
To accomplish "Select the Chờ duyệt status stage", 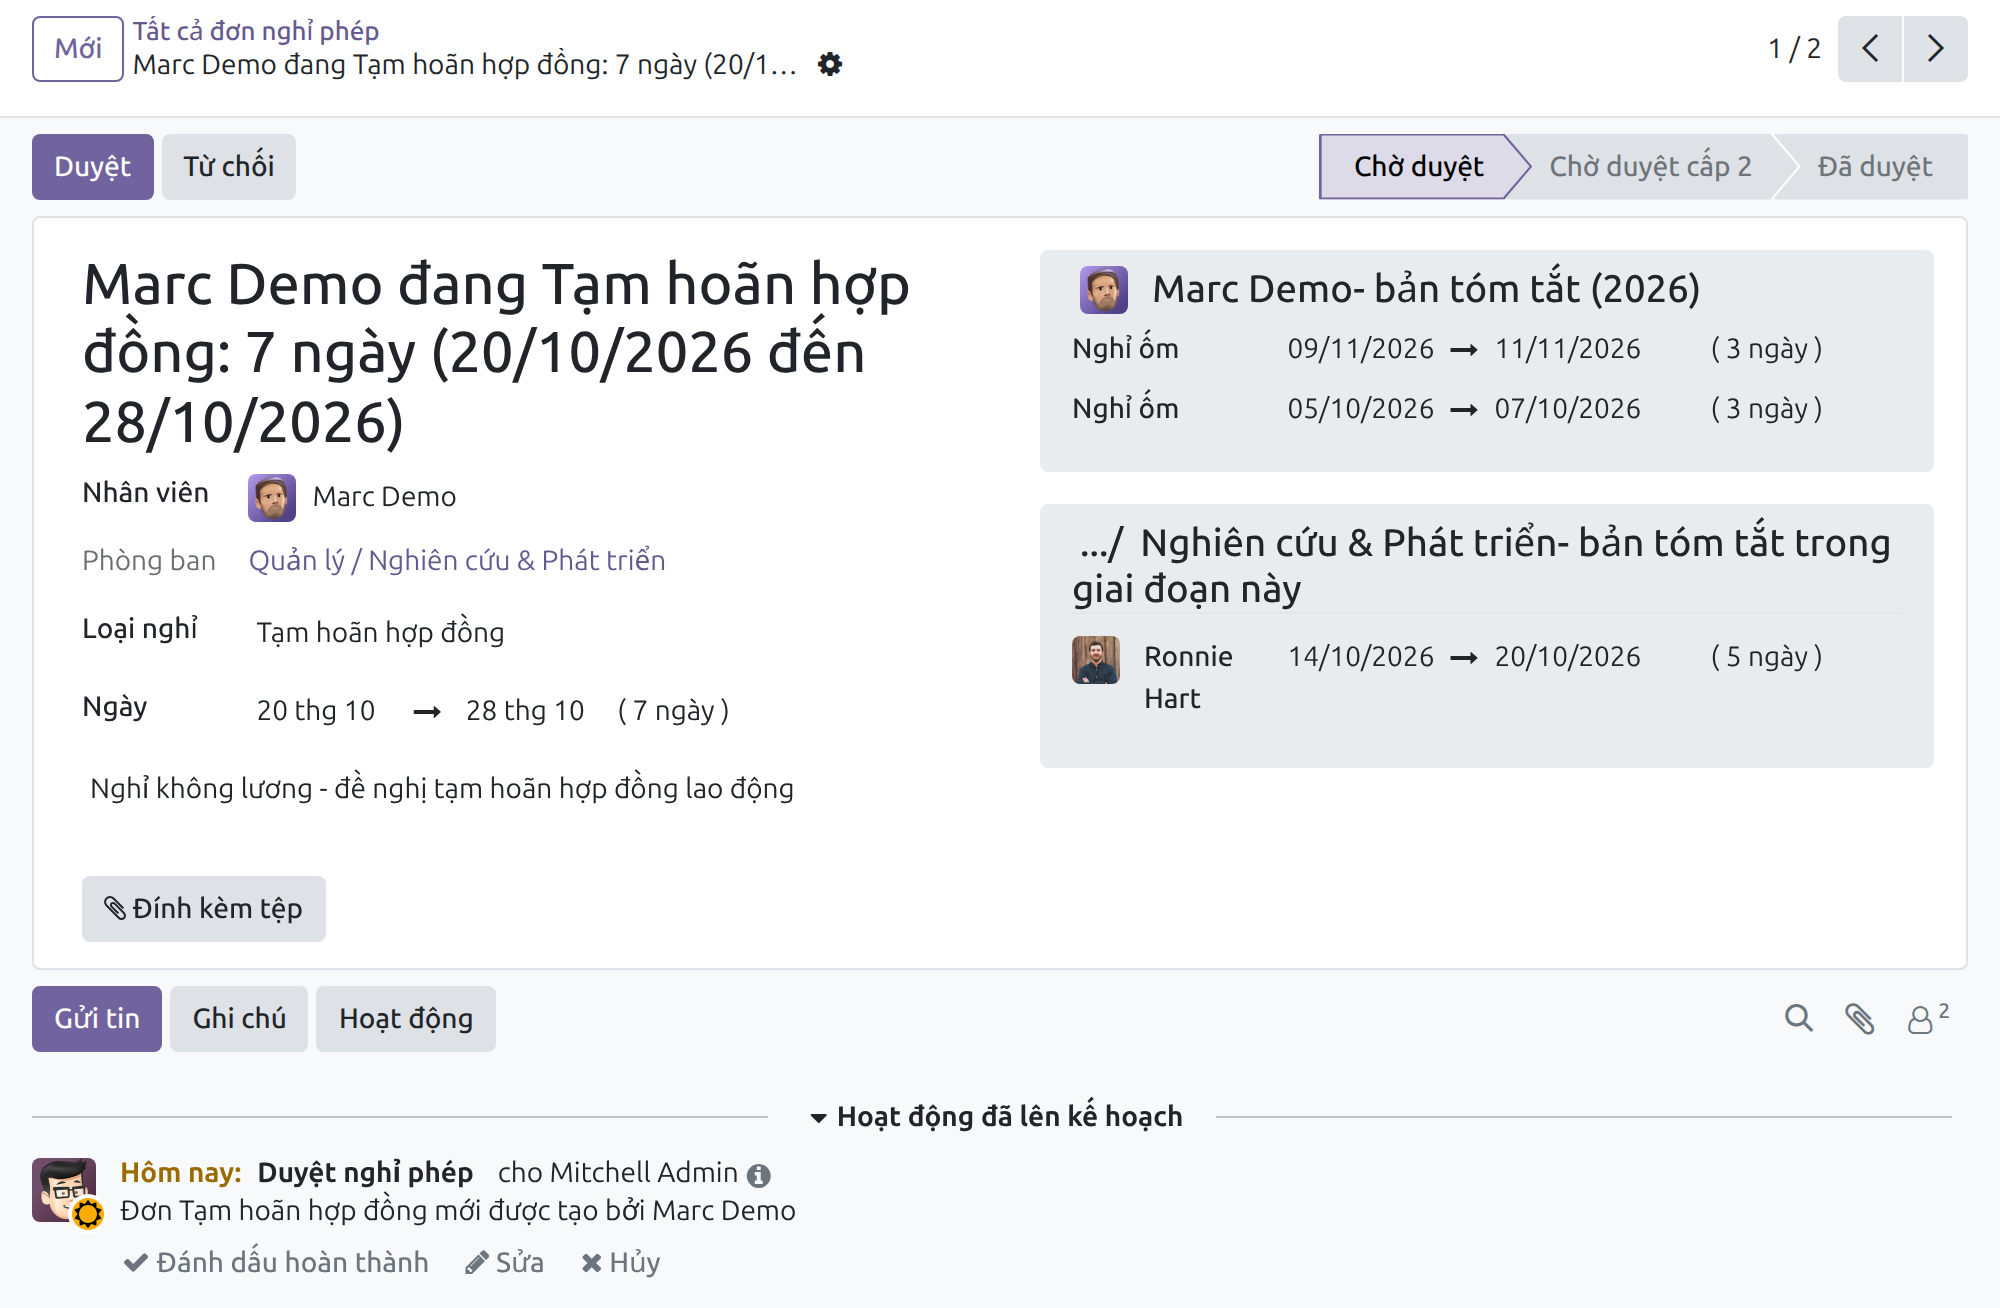I will [1418, 167].
